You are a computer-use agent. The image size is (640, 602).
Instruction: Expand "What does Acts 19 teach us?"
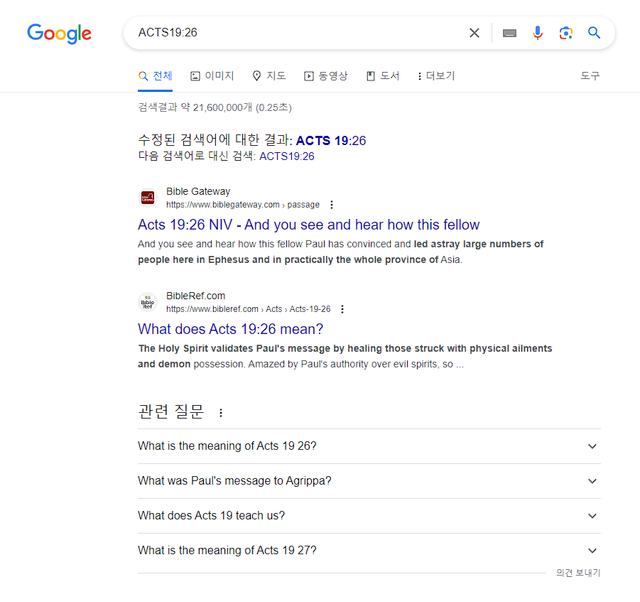tap(592, 516)
